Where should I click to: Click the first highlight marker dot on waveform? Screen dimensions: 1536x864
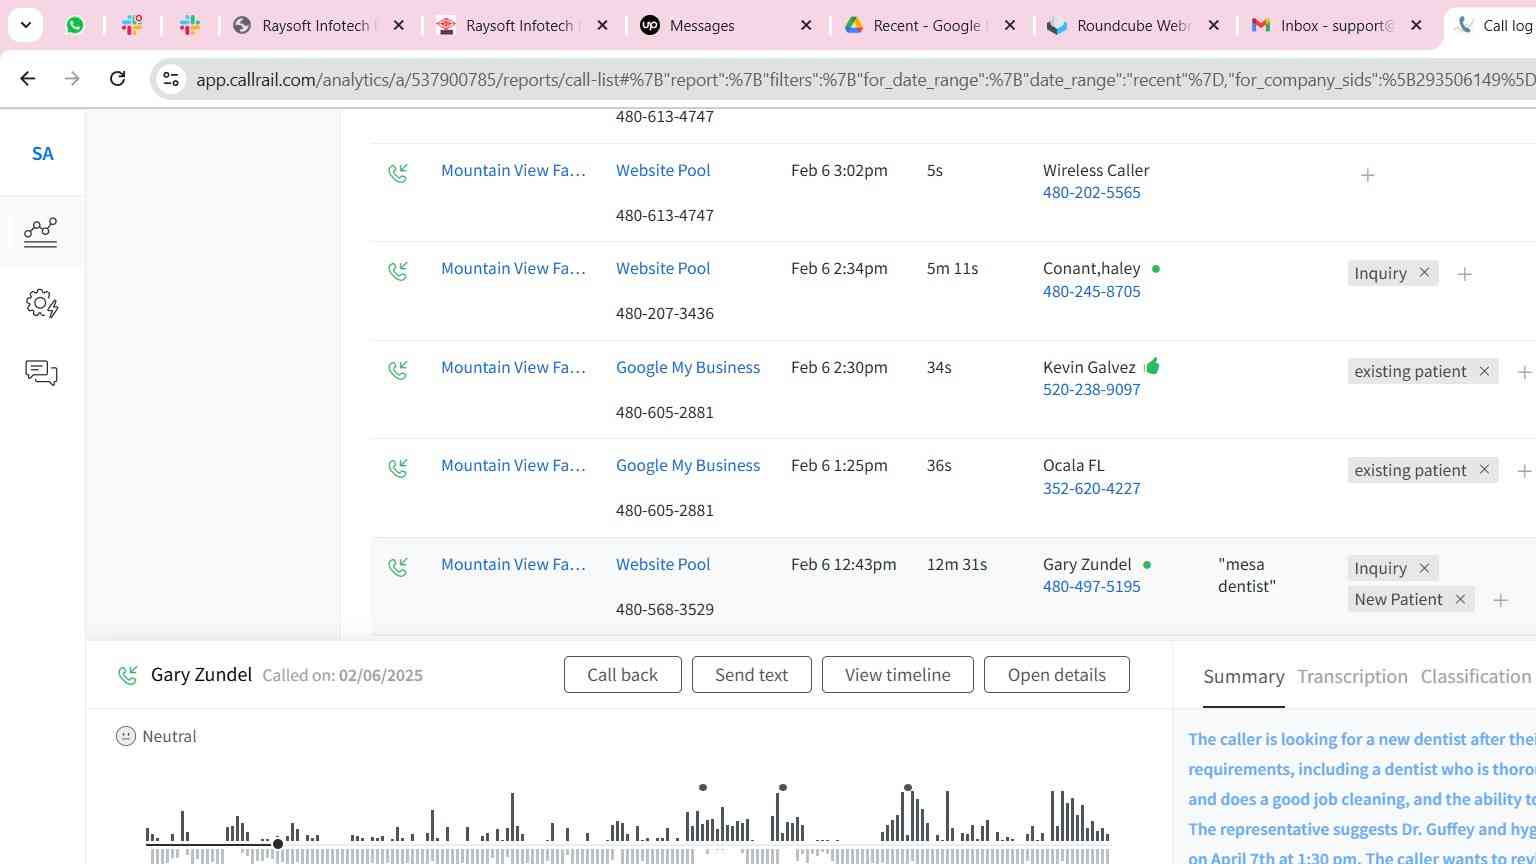703,788
